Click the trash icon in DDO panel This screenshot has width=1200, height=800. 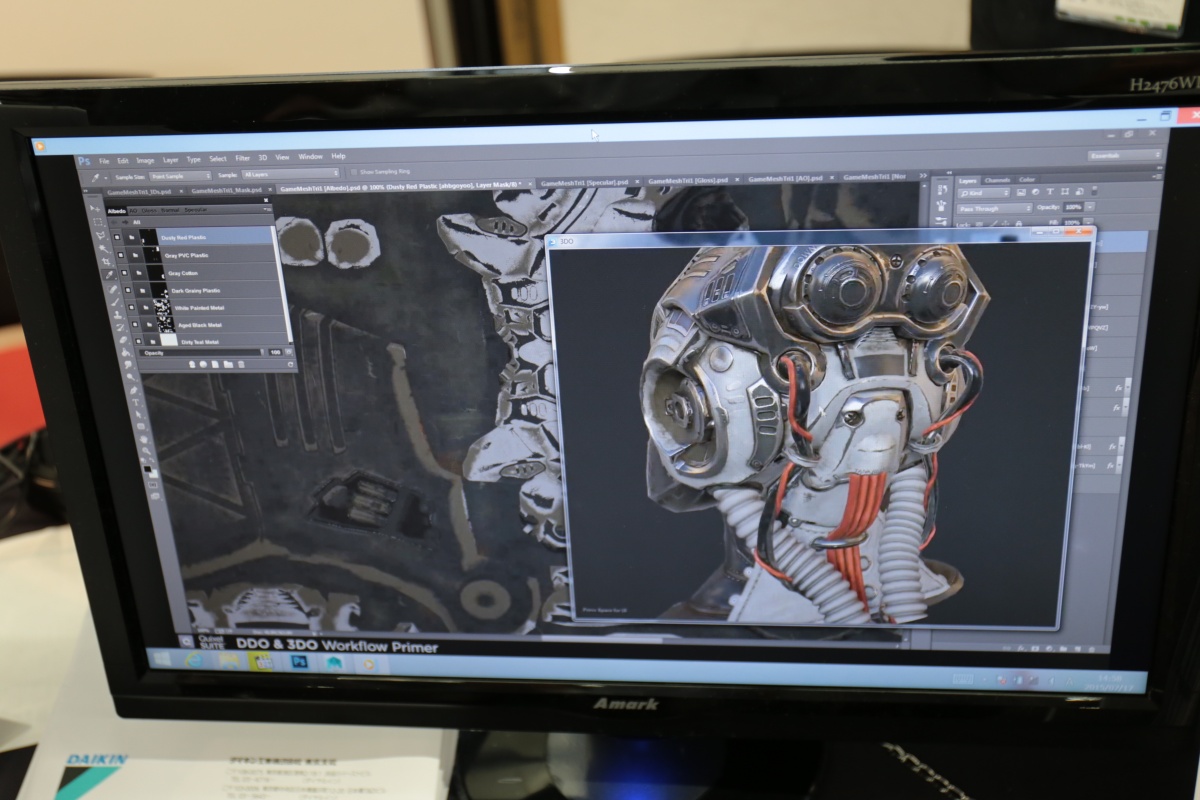click(241, 364)
